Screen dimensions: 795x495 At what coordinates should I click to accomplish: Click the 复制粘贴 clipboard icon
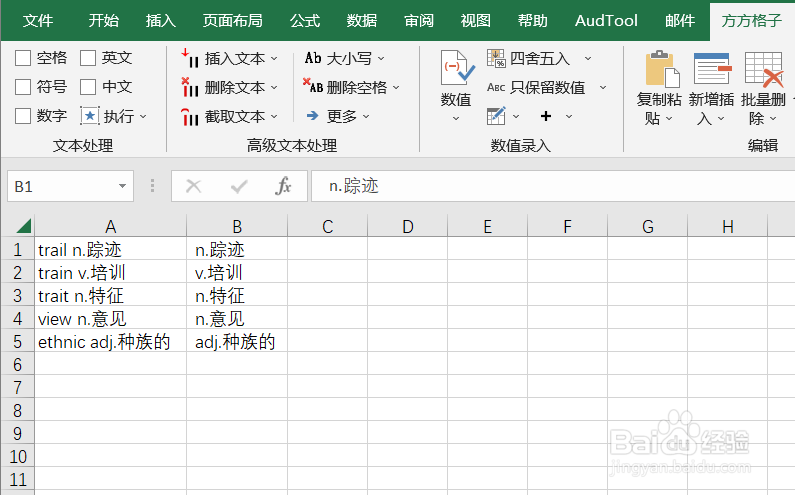(x=662, y=68)
